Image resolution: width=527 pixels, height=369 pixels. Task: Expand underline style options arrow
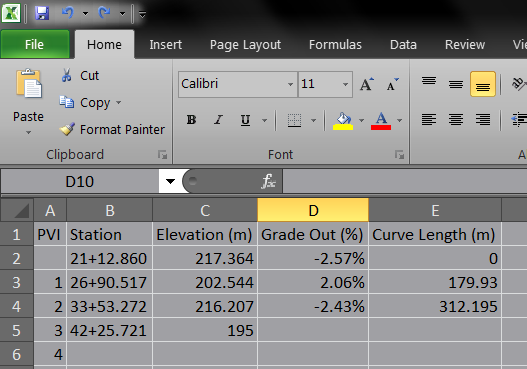[x=265, y=120]
